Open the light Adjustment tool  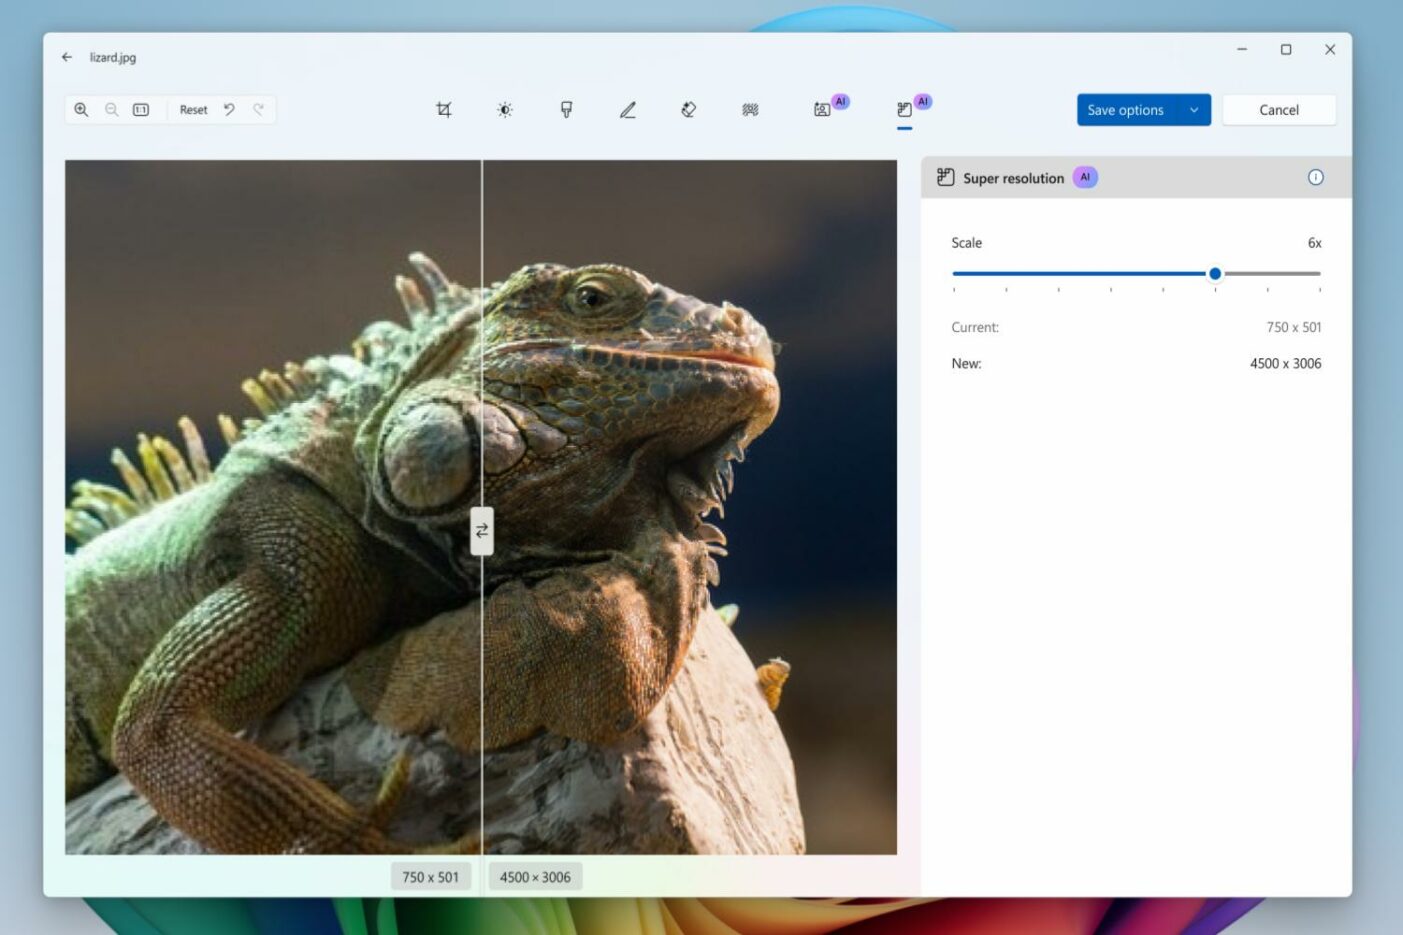[x=505, y=109]
